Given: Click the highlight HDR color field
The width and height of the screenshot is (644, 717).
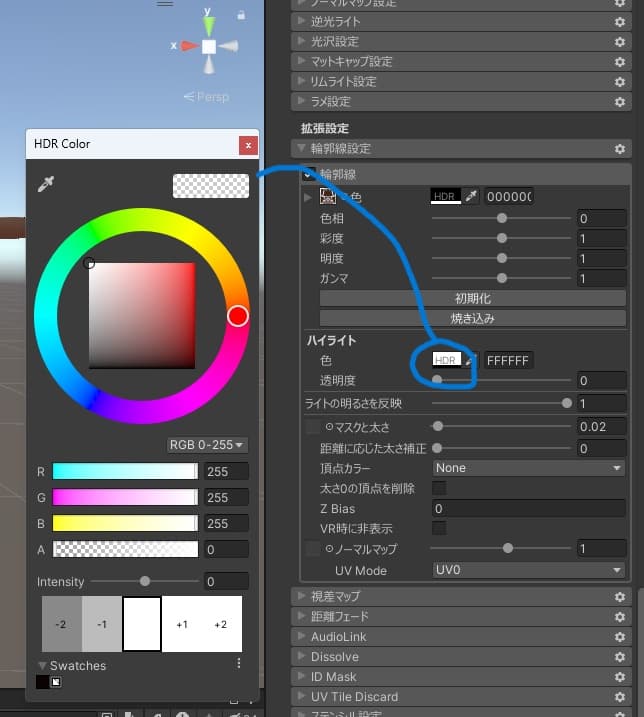Looking at the screenshot, I should 446,360.
